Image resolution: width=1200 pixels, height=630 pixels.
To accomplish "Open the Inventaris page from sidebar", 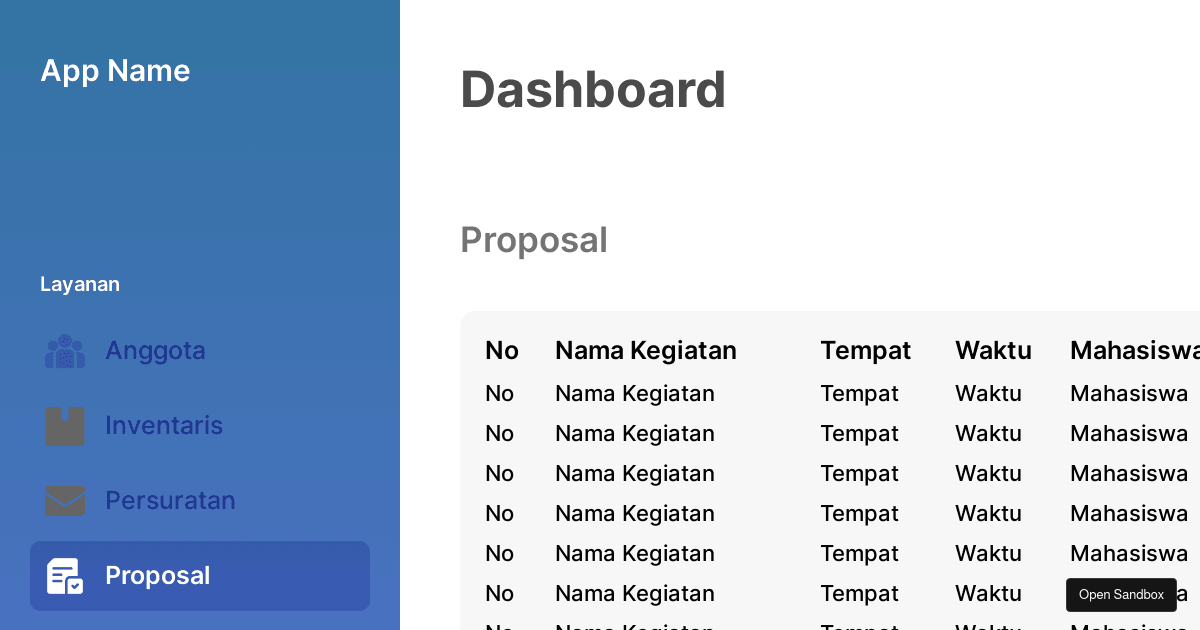I will coord(164,426).
